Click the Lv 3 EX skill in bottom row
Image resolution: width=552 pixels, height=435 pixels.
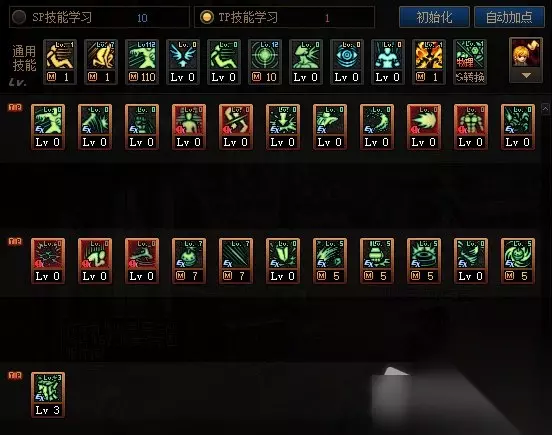48,395
